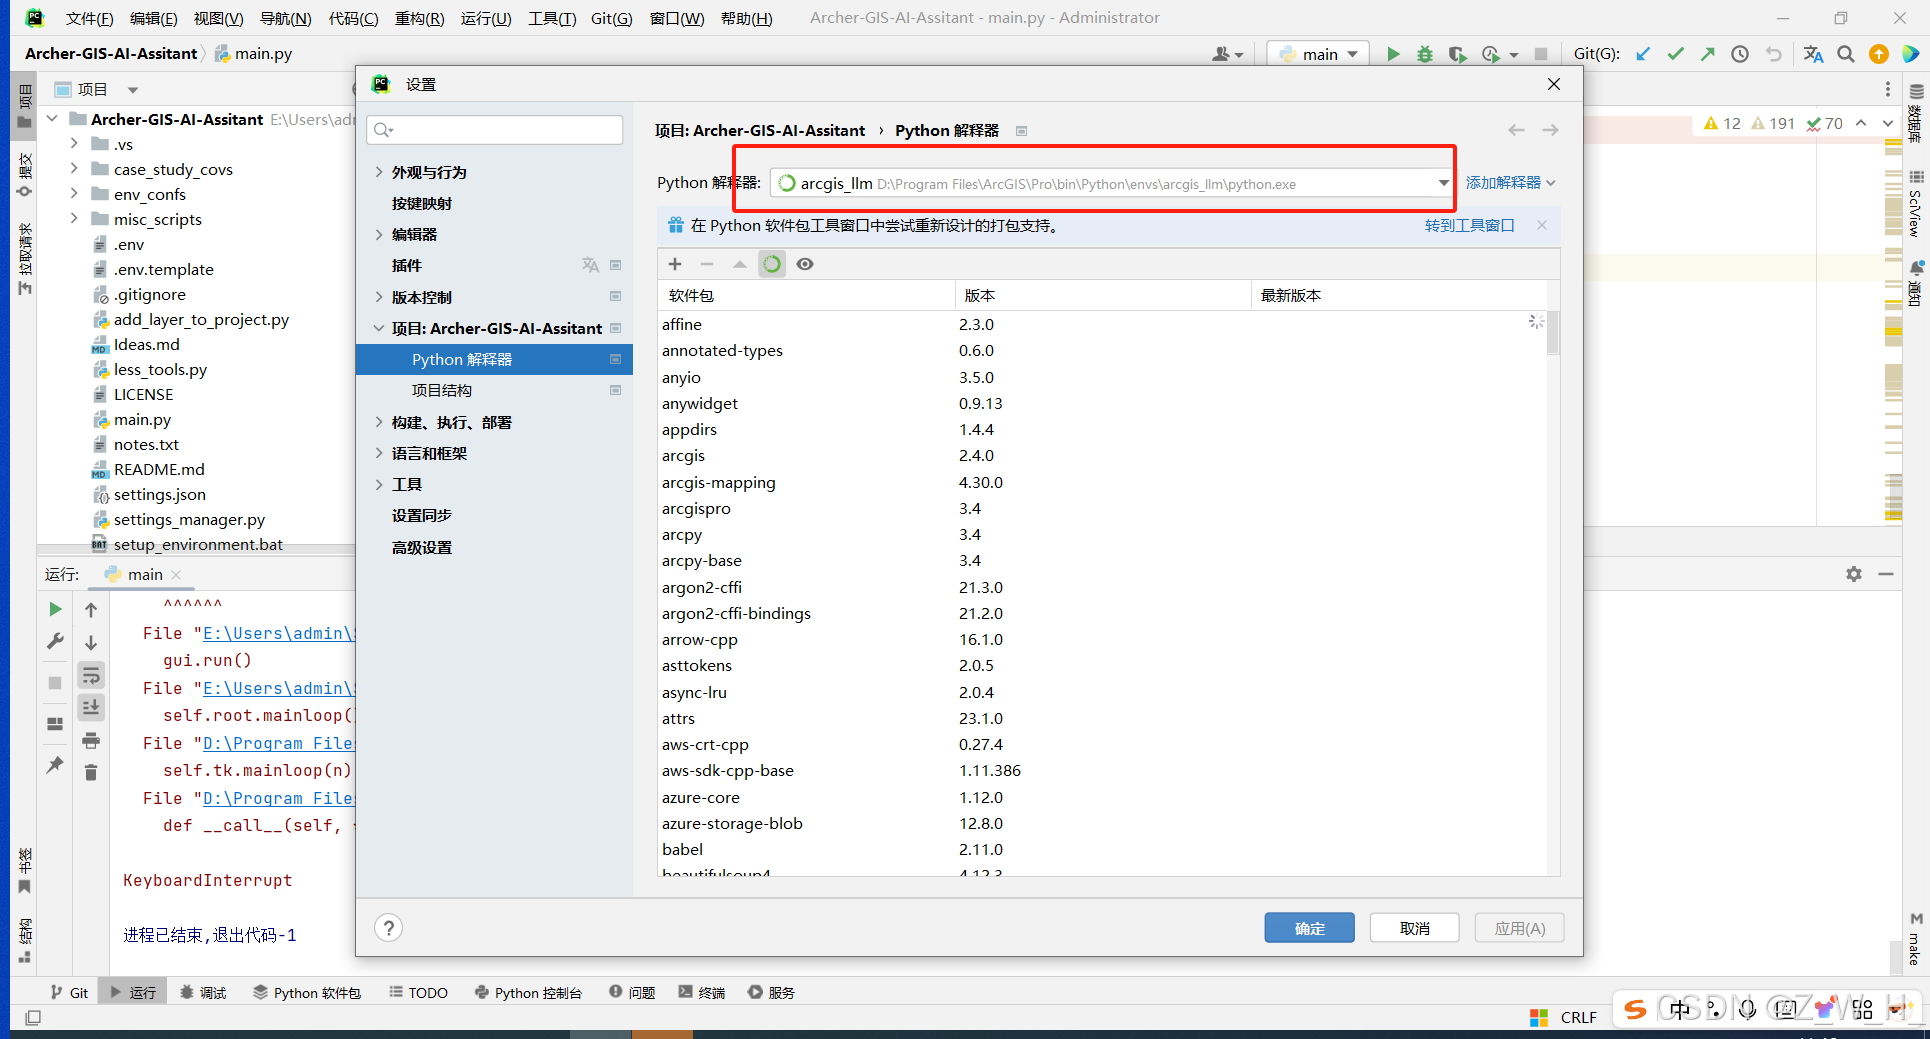Image resolution: width=1930 pixels, height=1039 pixels.
Task: Expand the Appearance & Behavior settings node
Action: (379, 172)
